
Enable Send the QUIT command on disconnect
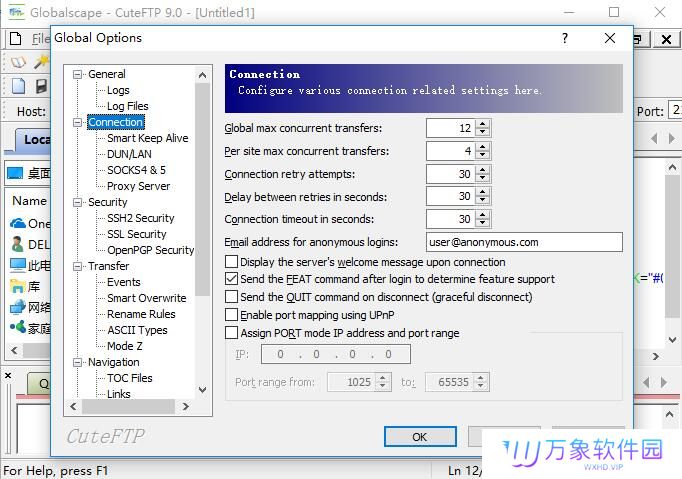pyautogui.click(x=231, y=297)
